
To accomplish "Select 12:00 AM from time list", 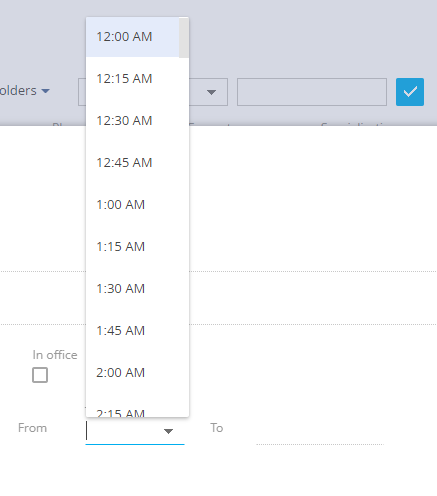I will point(133,37).
